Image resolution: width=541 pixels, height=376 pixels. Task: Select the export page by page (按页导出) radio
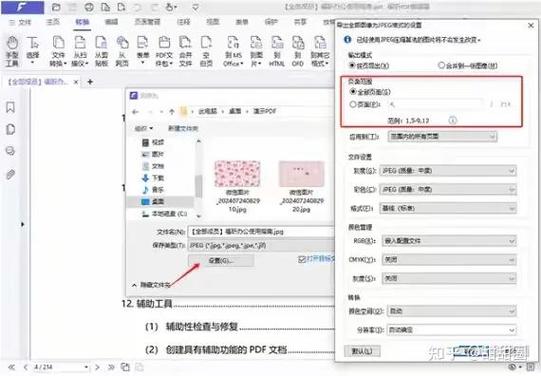coord(352,65)
